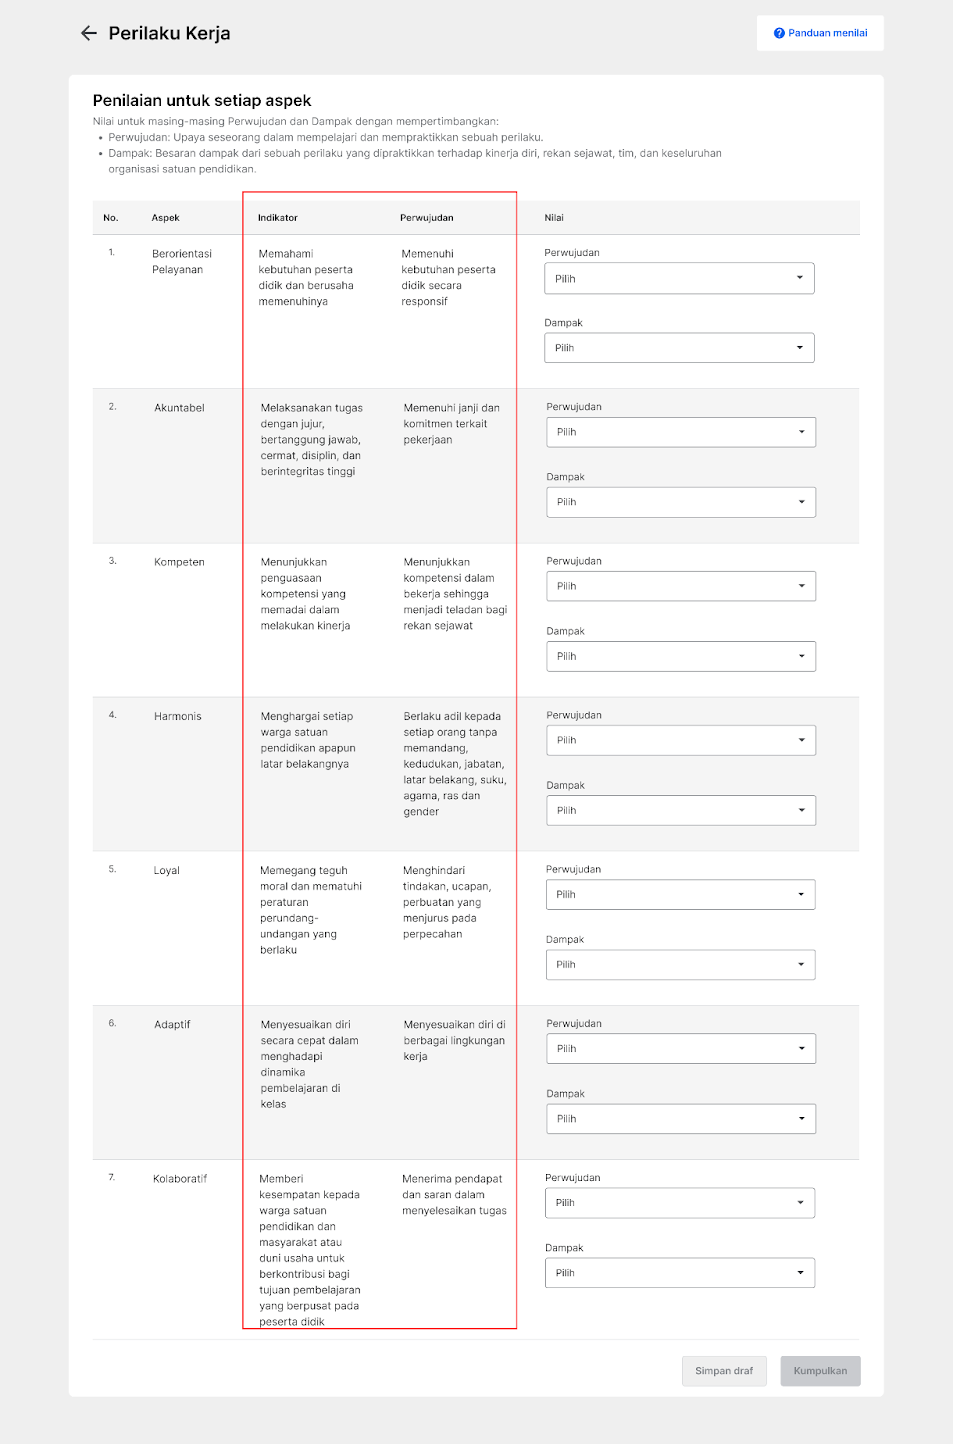Open Perwujudan dropdown for Harmonis
Image resolution: width=953 pixels, height=1444 pixels.
coord(680,740)
